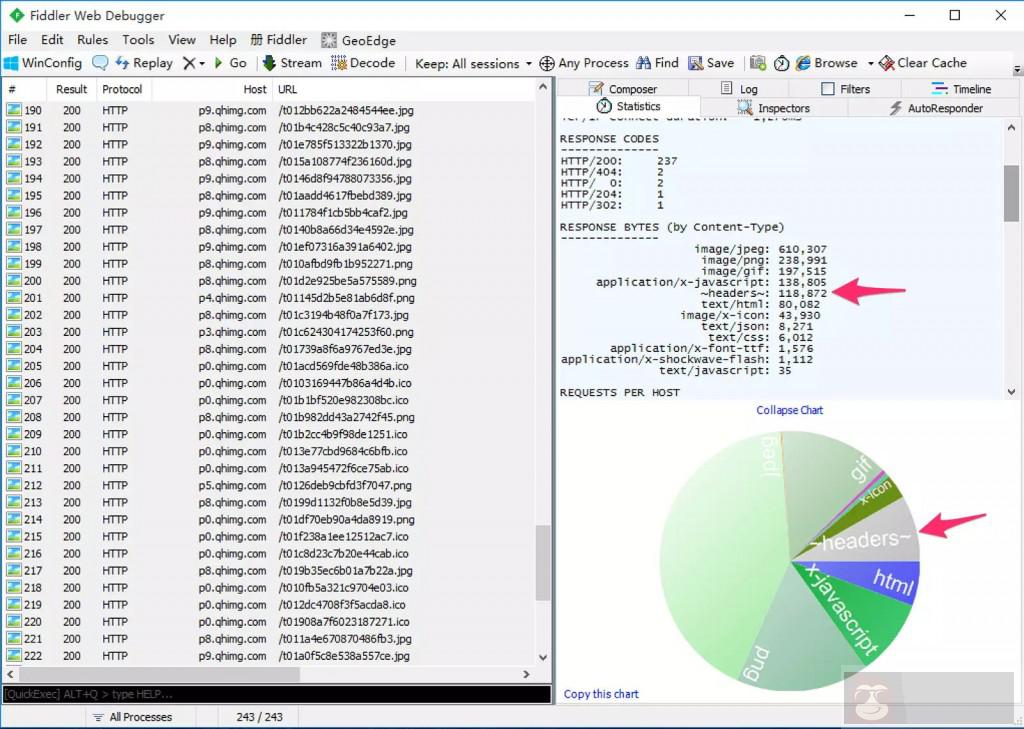The height and width of the screenshot is (729, 1024).
Task: Click the Copy this chart link
Action: pos(601,694)
